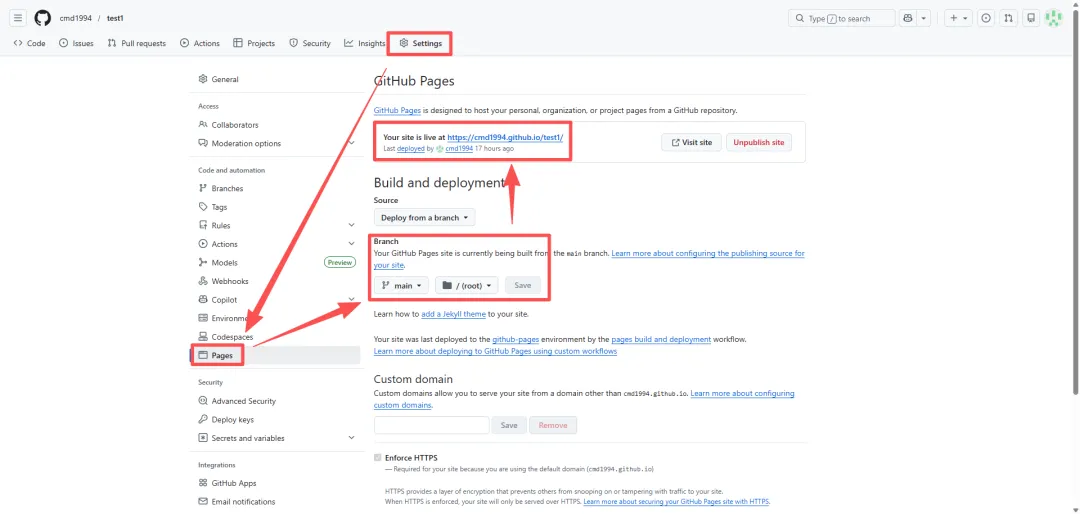
Task: Click the GitHub logo icon
Action: [x=43, y=18]
